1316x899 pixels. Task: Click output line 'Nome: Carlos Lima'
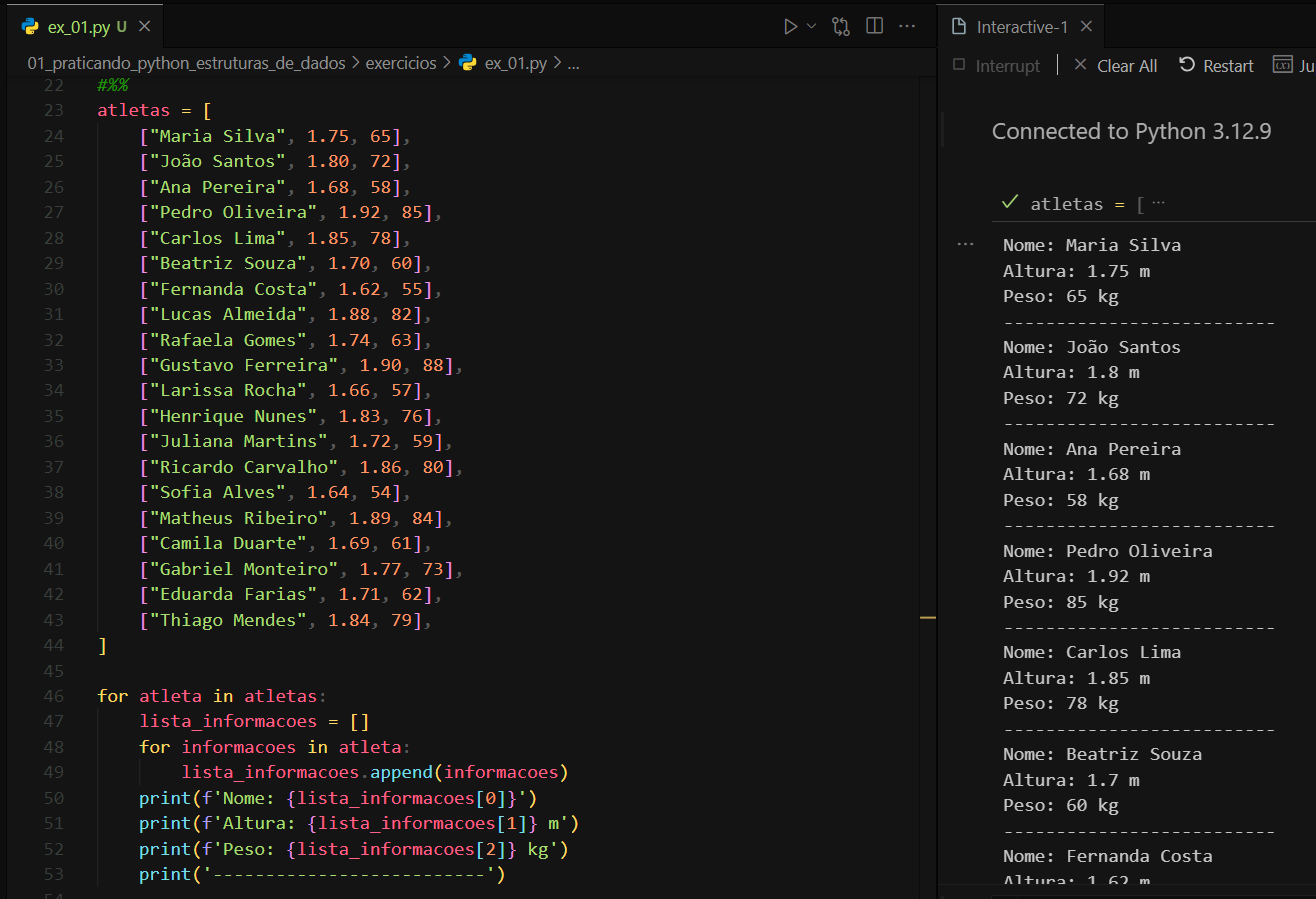tap(1092, 652)
